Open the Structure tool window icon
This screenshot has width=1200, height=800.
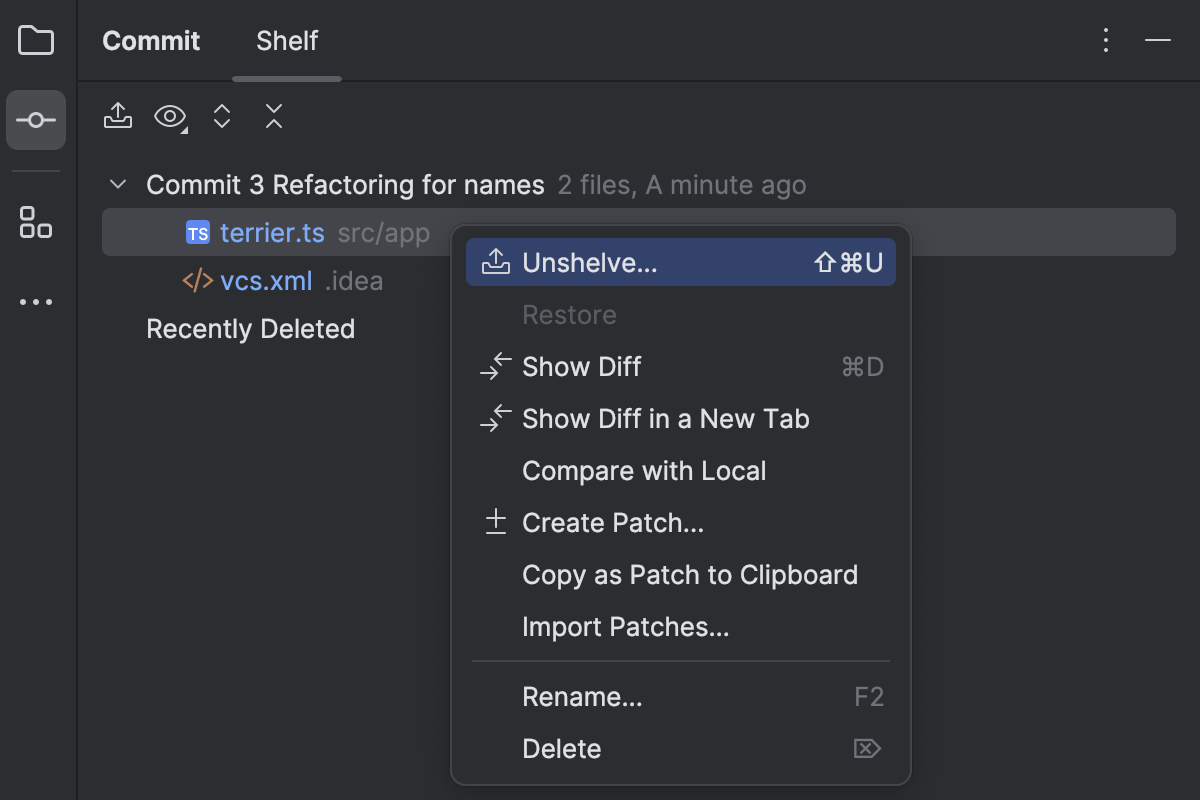[x=36, y=223]
